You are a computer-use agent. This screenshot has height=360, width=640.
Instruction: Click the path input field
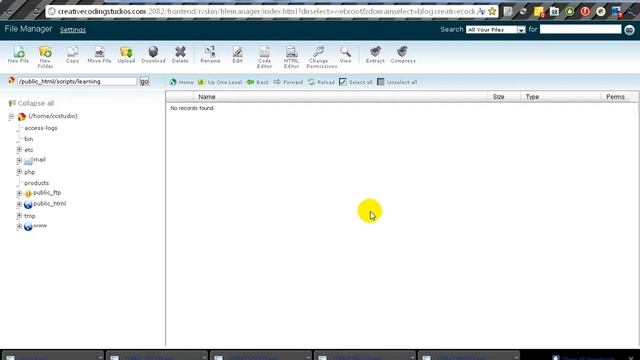pos(77,81)
